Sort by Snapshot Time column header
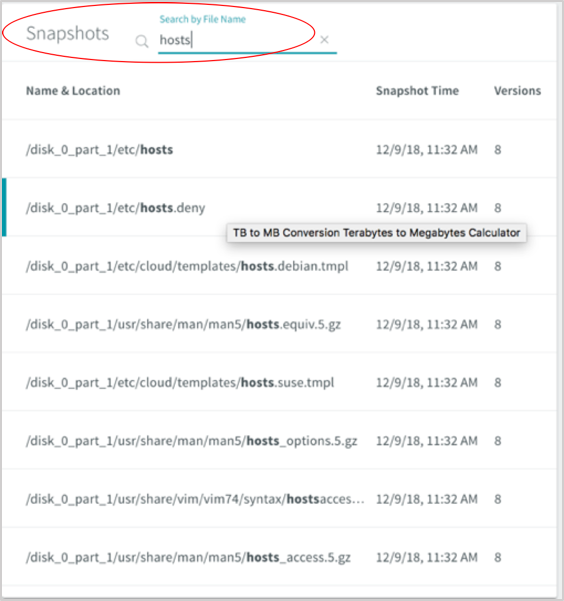564x601 pixels. 417,91
